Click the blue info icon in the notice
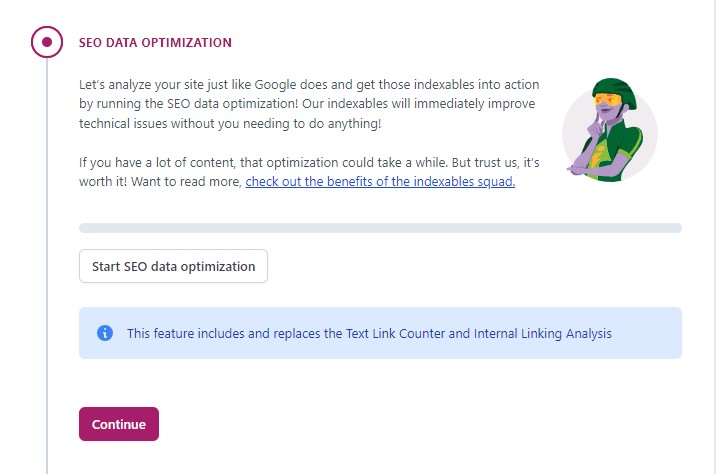This screenshot has width=716, height=474. (105, 333)
